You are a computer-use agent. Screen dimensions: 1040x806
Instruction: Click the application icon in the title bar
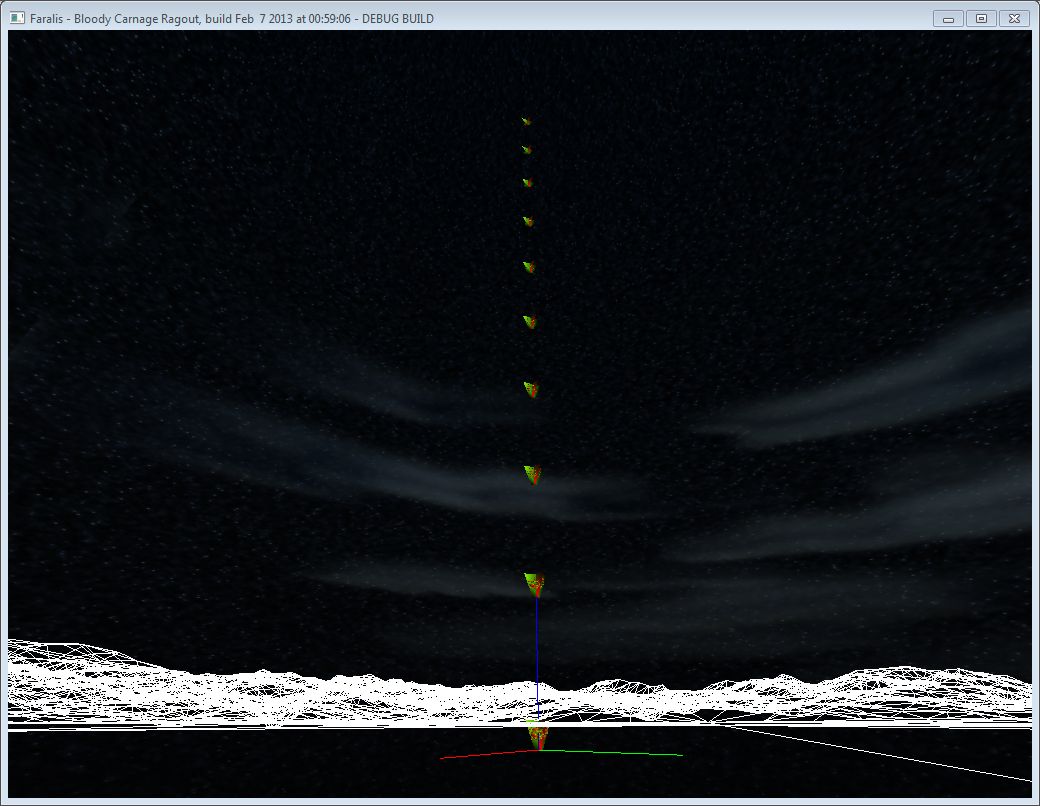pos(17,18)
